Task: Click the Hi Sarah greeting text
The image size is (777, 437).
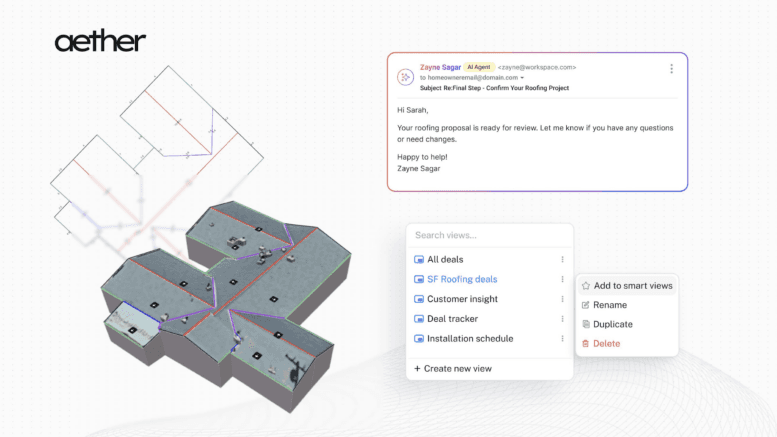Action: 412,110
